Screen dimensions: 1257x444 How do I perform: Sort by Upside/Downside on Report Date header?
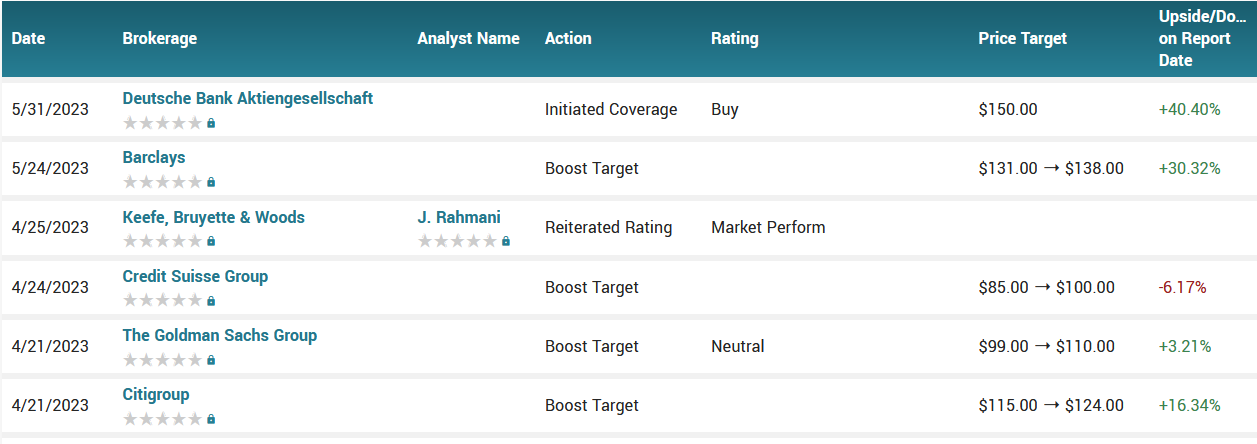tap(1202, 39)
